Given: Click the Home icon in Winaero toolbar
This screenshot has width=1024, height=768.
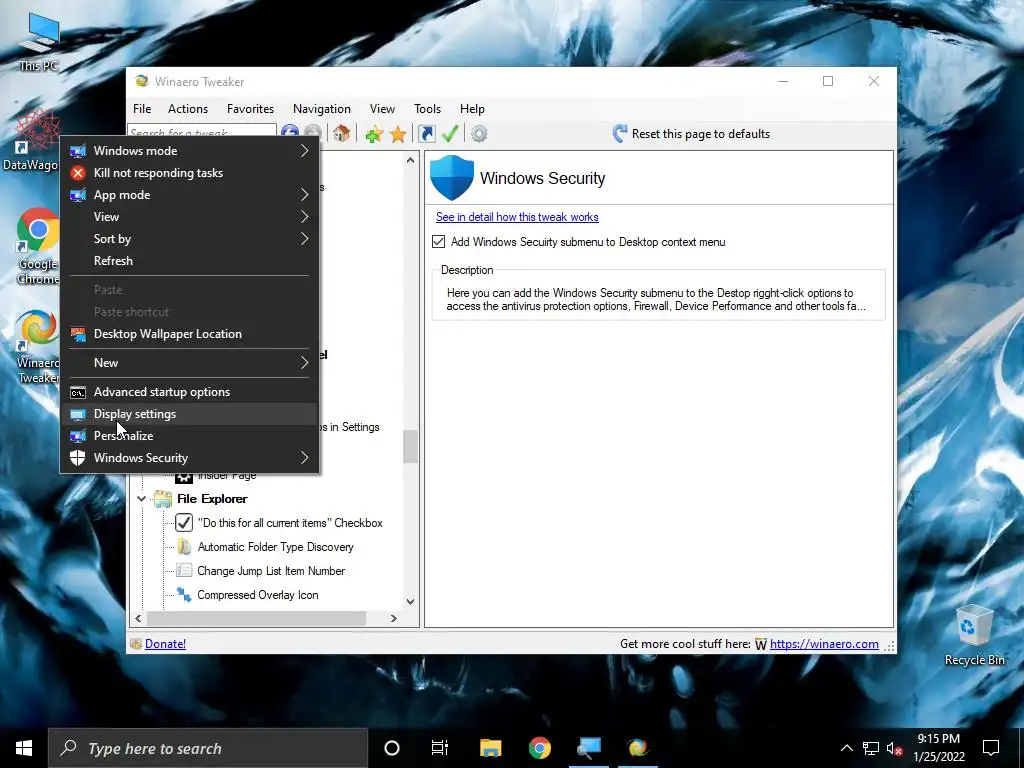Looking at the screenshot, I should point(341,133).
